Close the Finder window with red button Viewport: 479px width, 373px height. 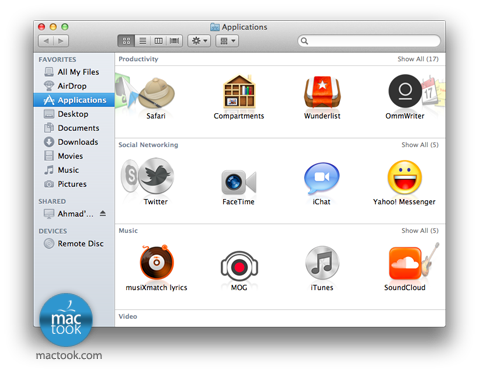tap(41, 27)
